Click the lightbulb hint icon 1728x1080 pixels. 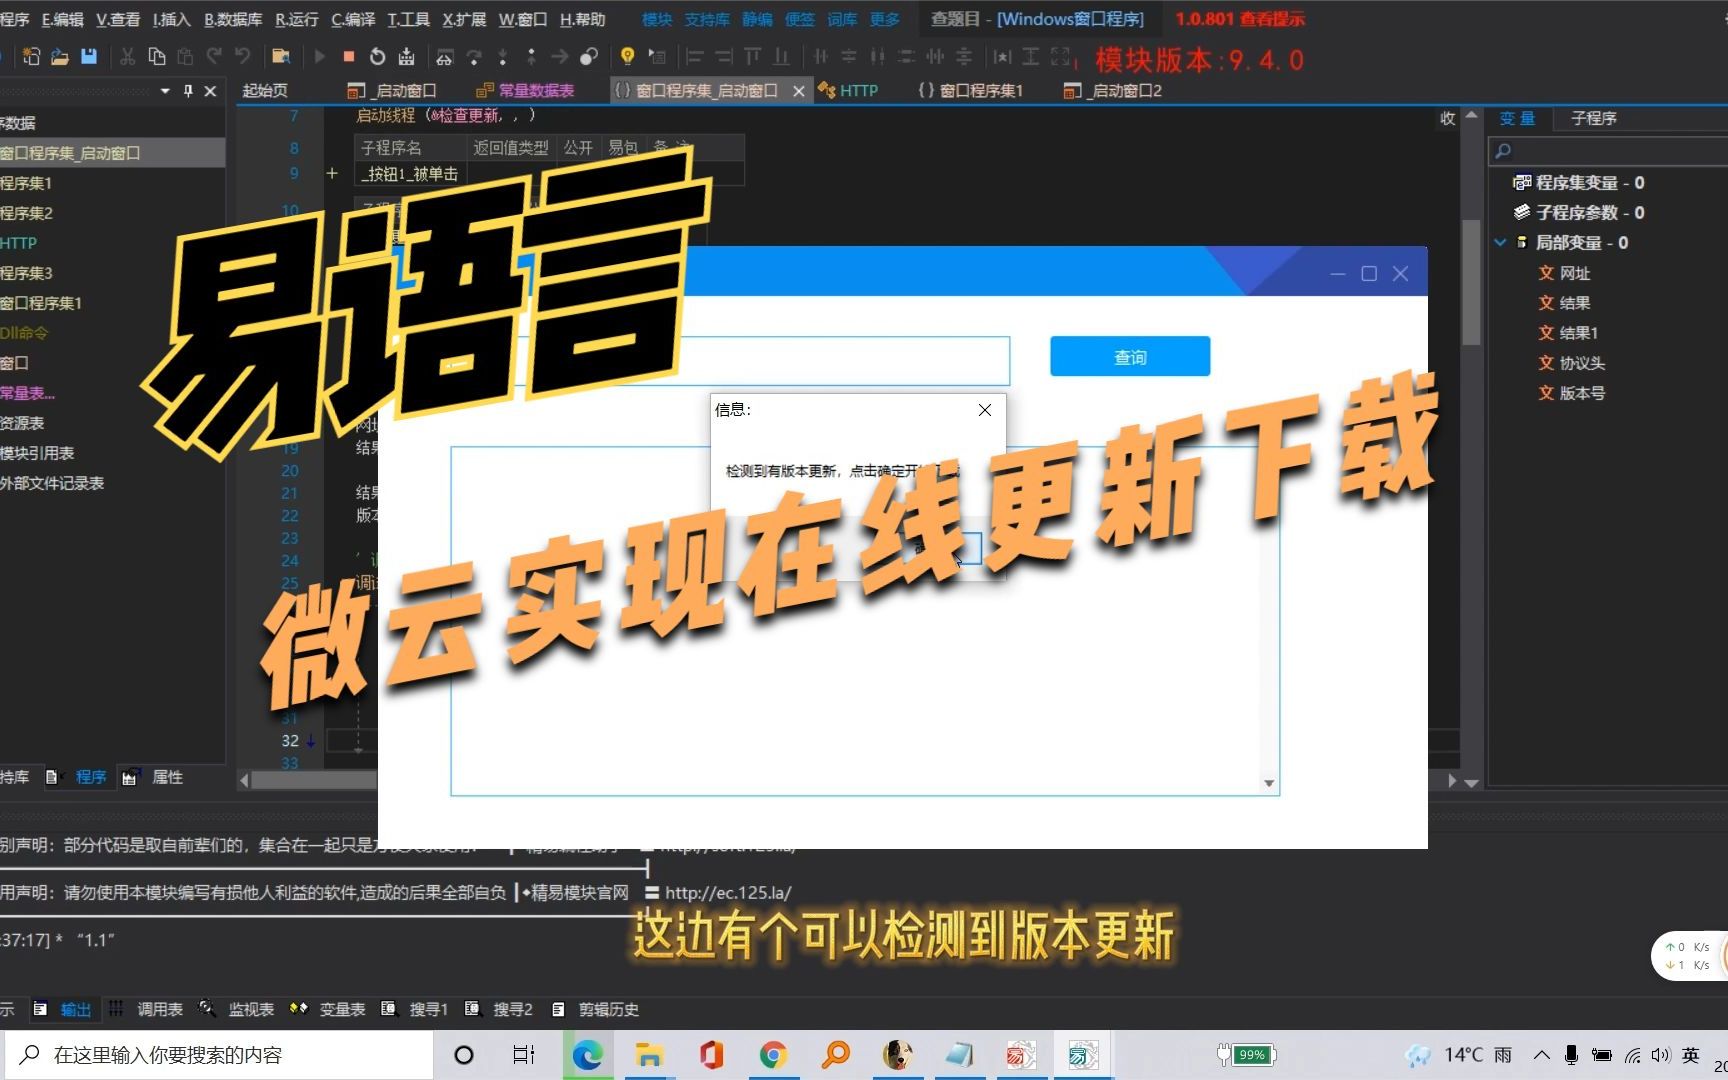[627, 57]
